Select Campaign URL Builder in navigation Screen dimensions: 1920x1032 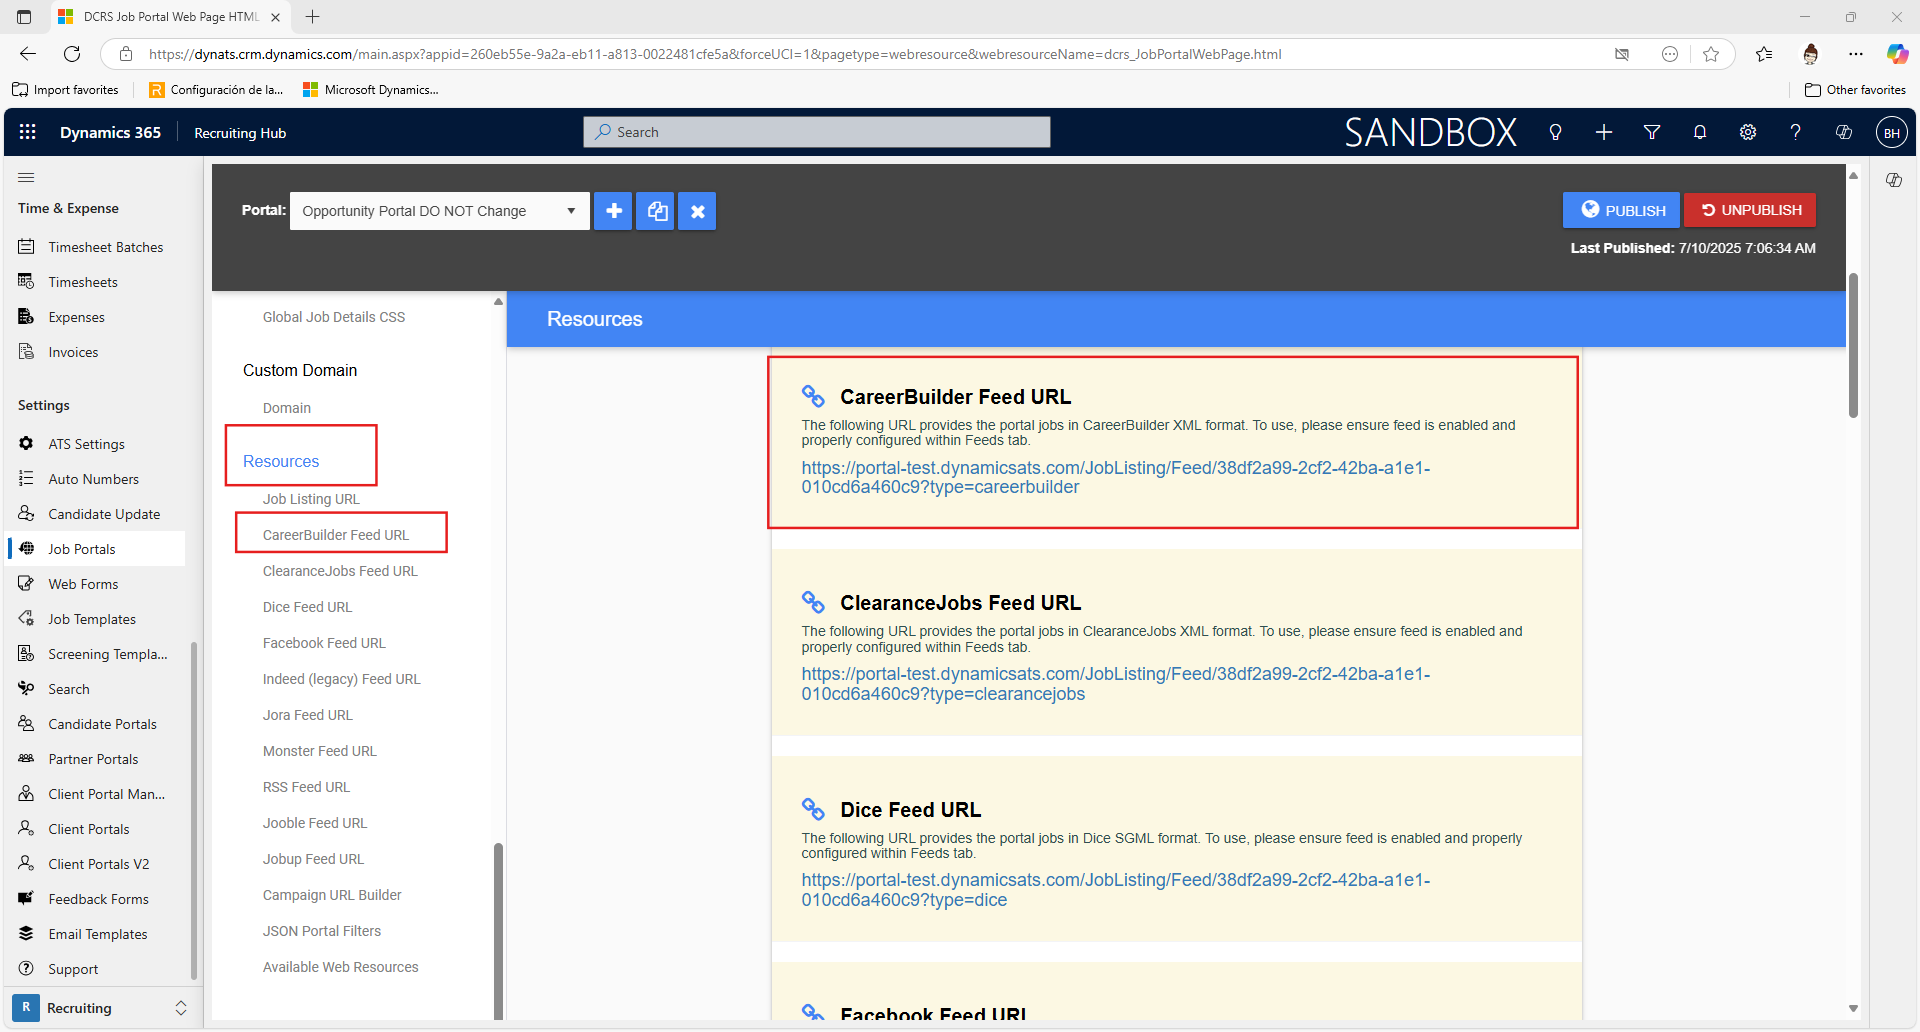click(332, 895)
